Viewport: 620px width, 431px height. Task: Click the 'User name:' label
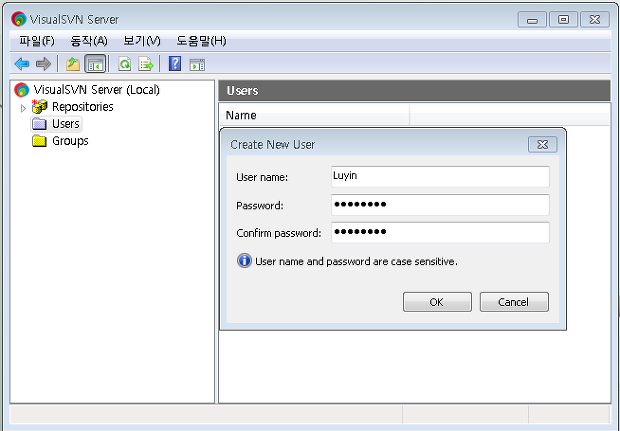coord(262,177)
